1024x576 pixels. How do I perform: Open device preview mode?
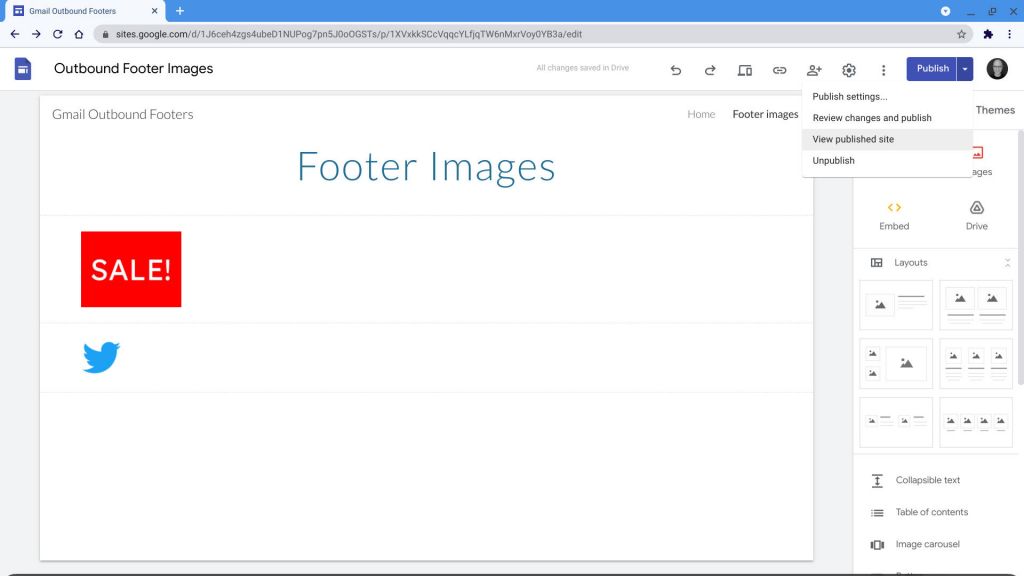(x=744, y=70)
